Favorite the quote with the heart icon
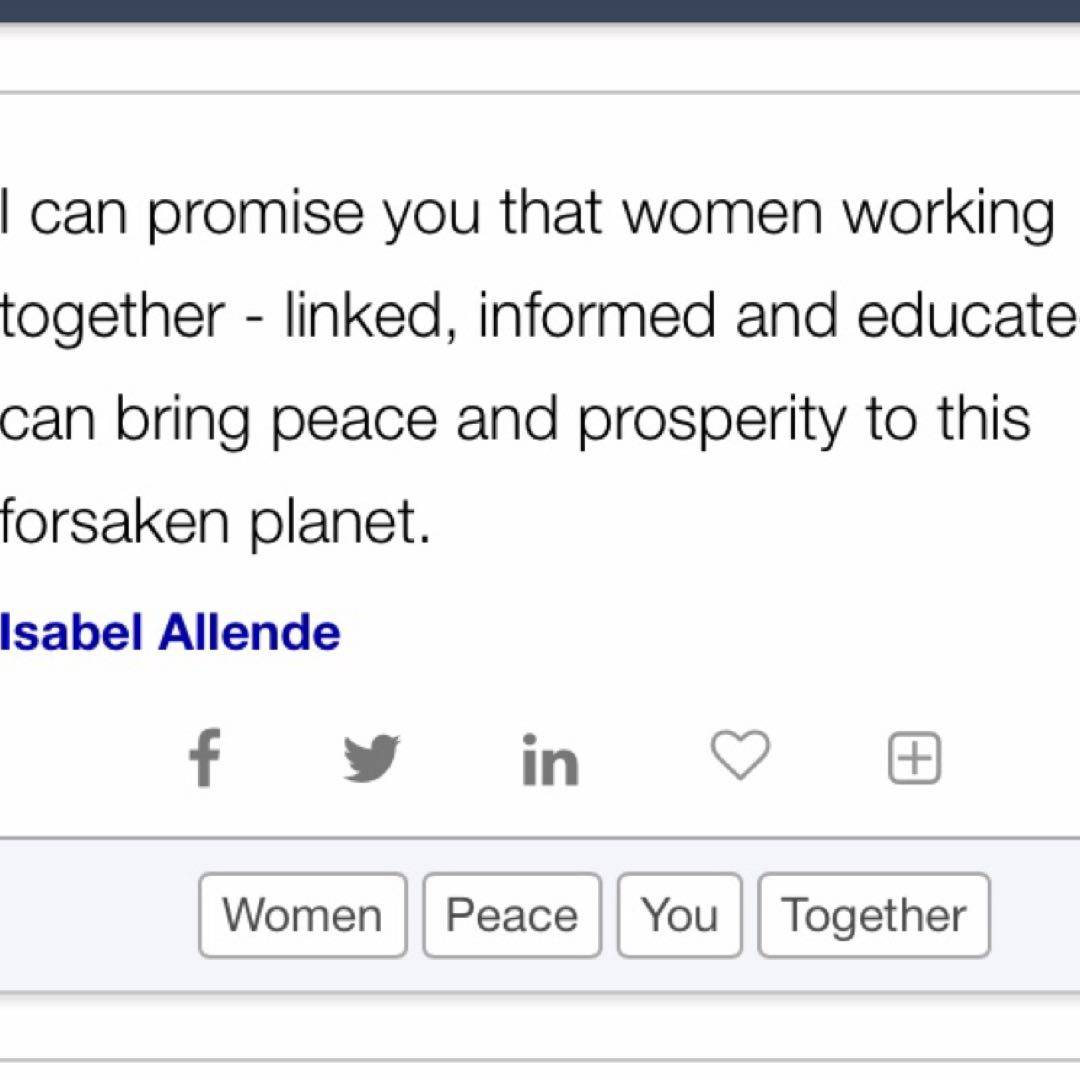The image size is (1080, 1080). 740,755
